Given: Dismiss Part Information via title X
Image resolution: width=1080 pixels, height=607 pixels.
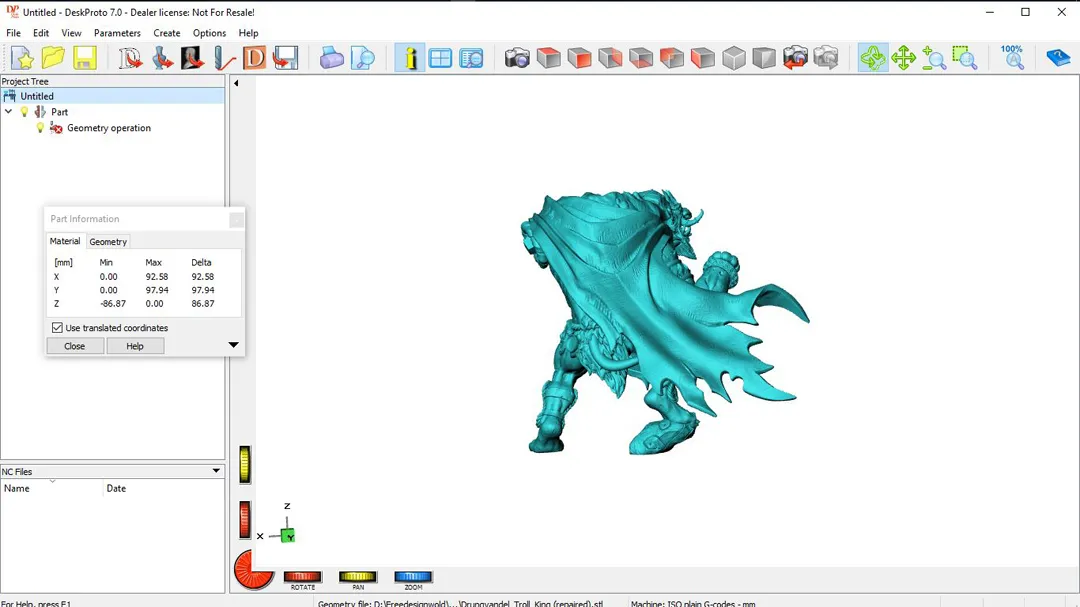Looking at the screenshot, I should pyautogui.click(x=236, y=220).
